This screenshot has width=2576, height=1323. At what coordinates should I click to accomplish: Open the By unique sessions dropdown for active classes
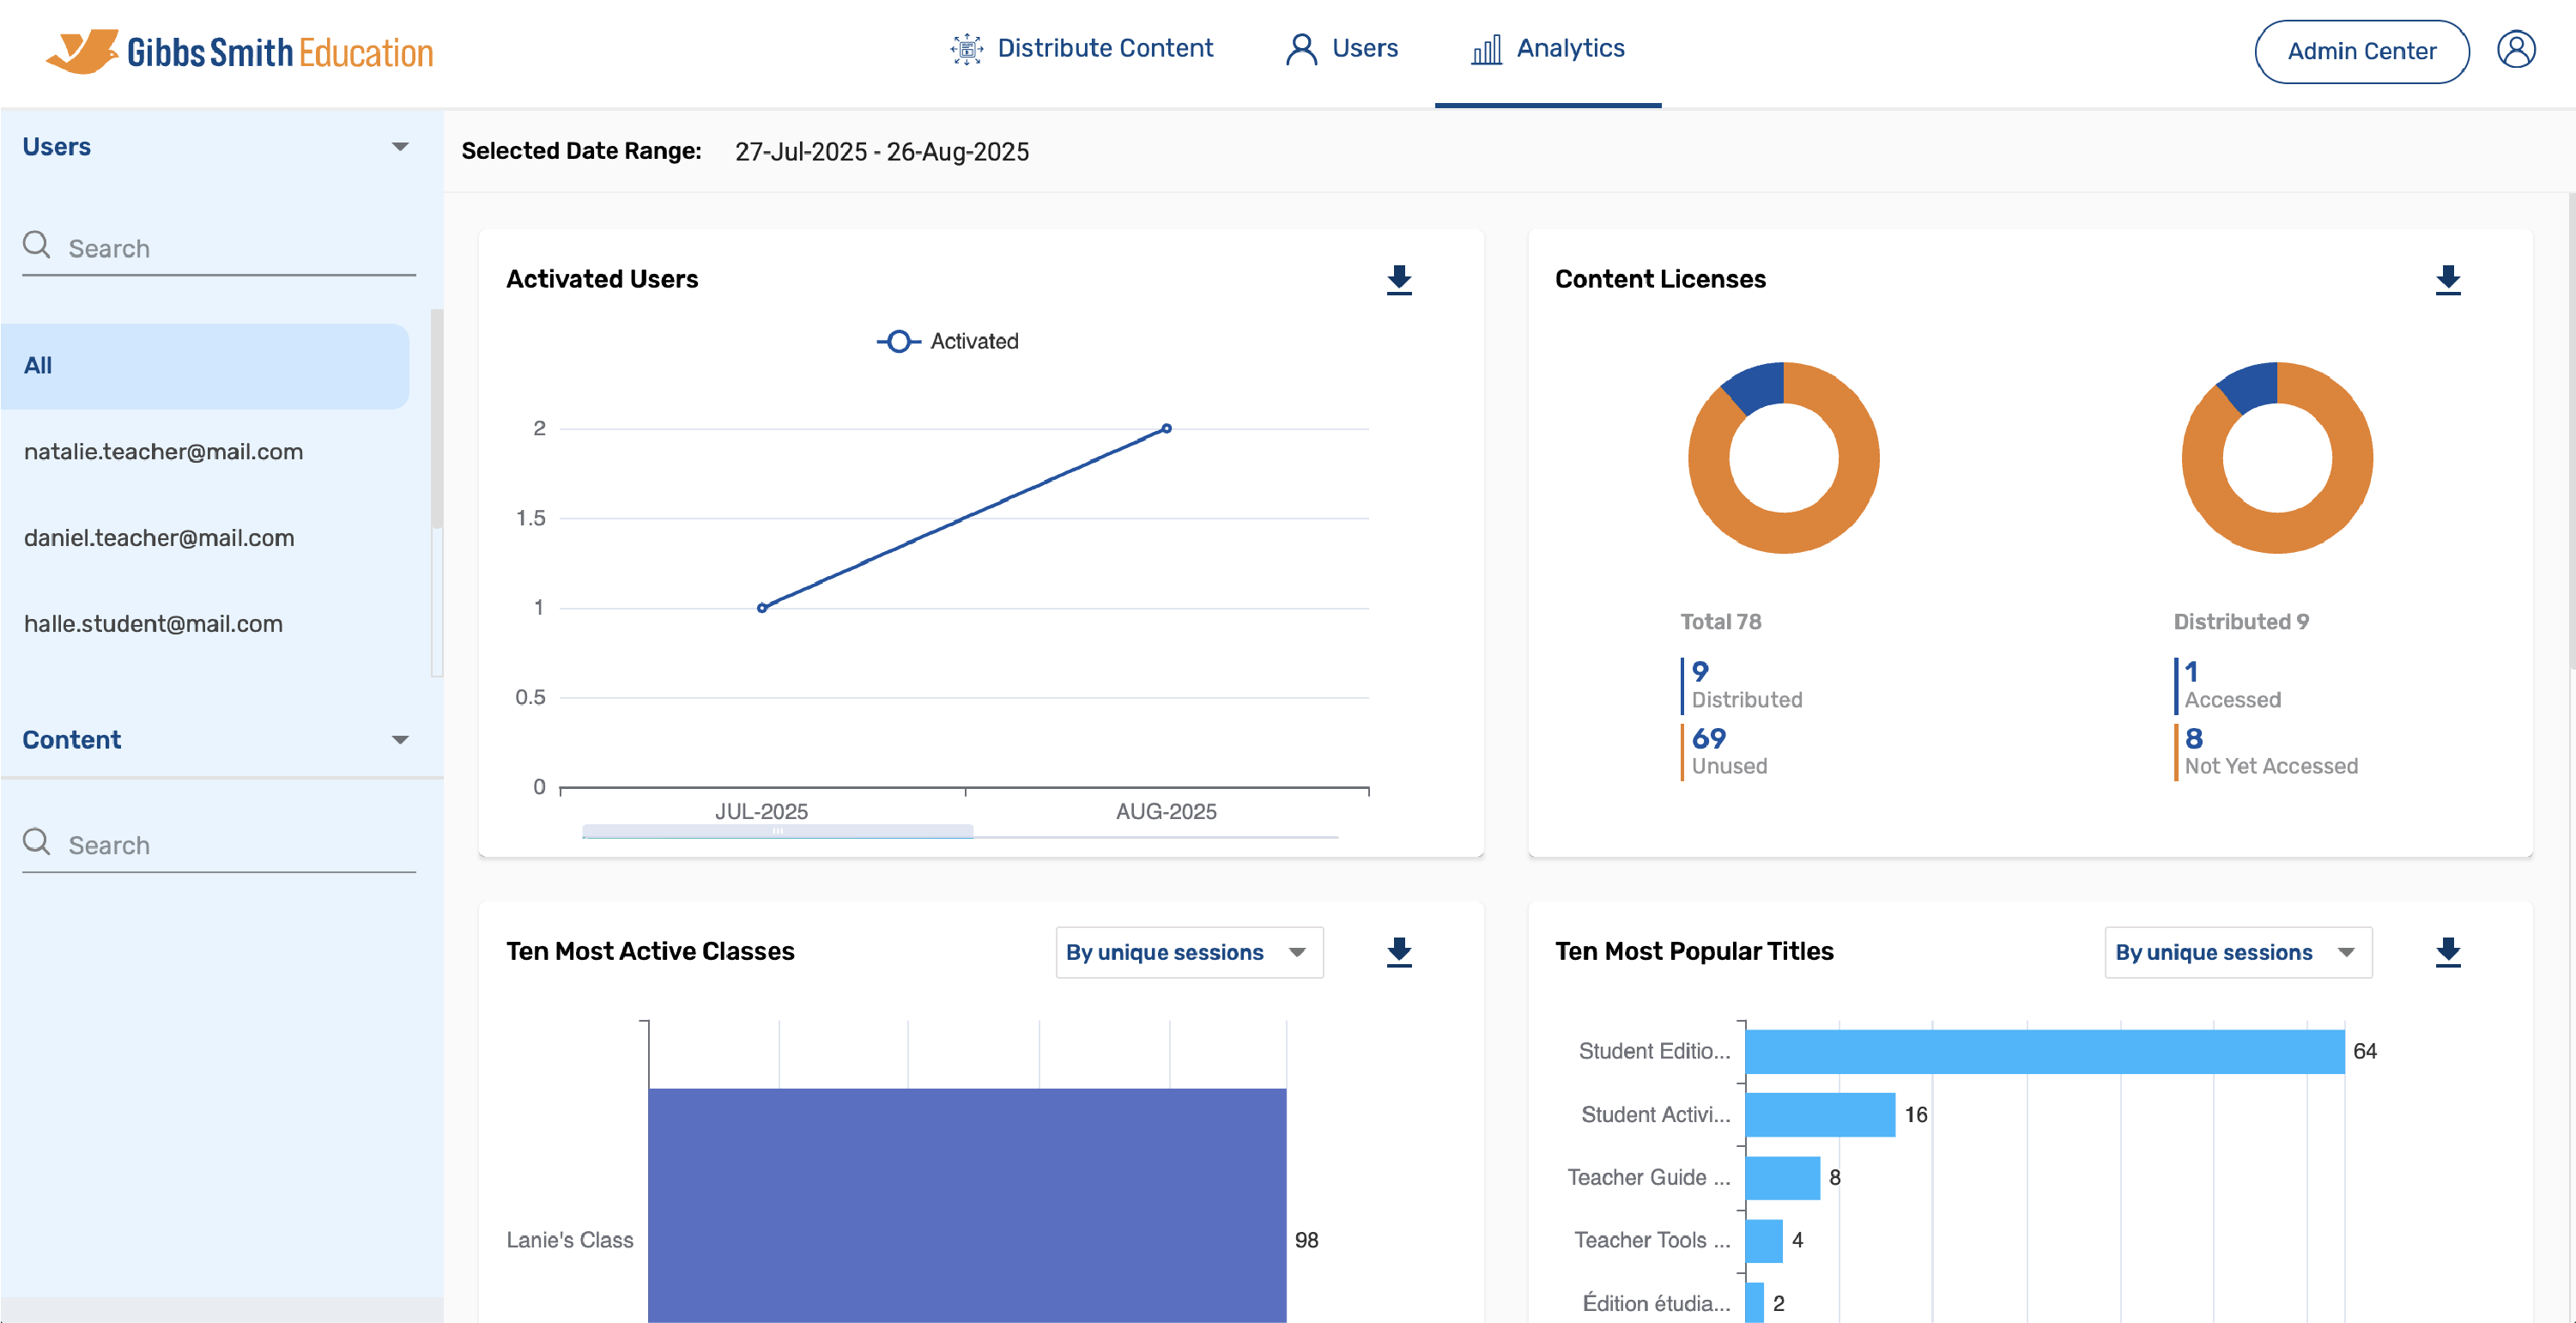pyautogui.click(x=1188, y=952)
